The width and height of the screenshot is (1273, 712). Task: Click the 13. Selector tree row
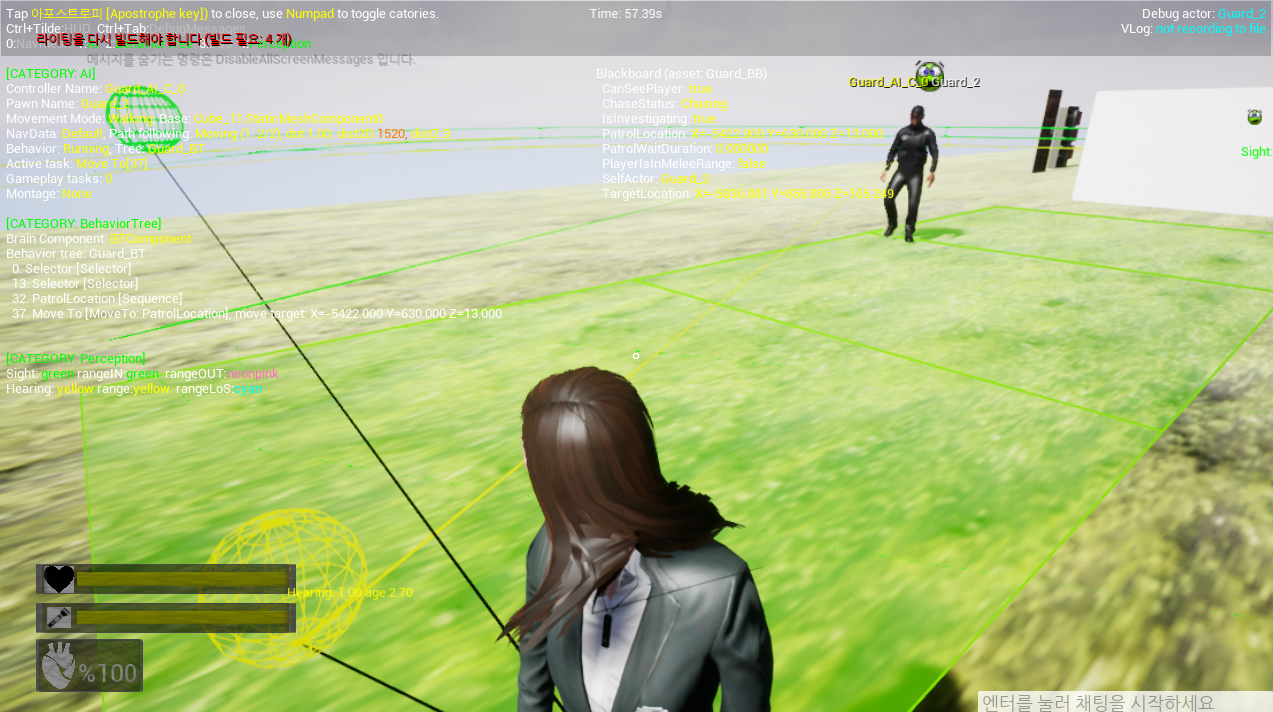point(75,284)
